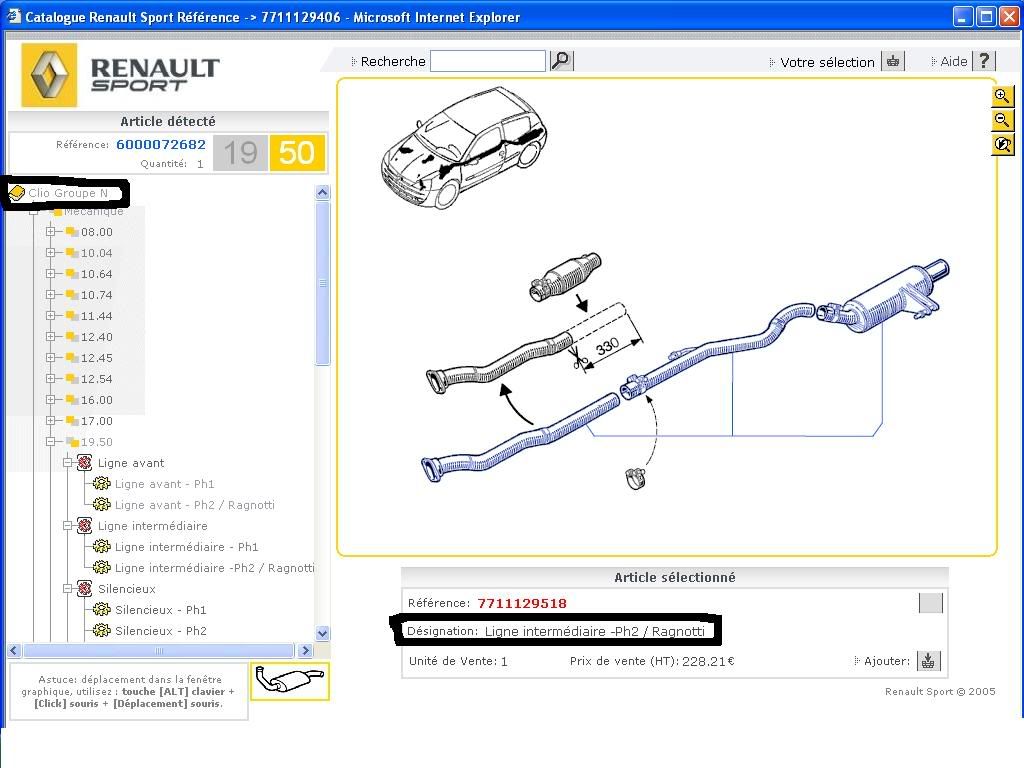Viewport: 1024px width, 768px height.
Task: Click the exhaust clamp part in diagram
Action: tap(635, 478)
